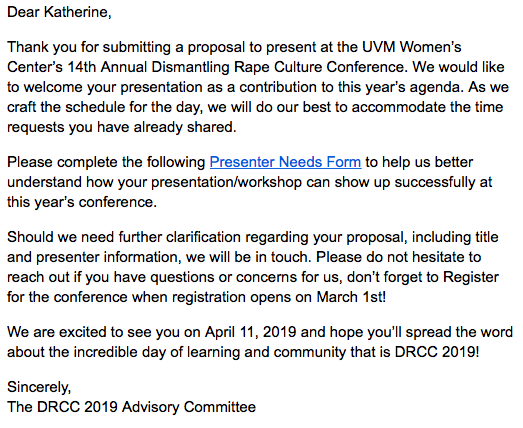This screenshot has height=428, width=523.
Task: Click the 'March 1st!' date text
Action: tap(351, 297)
